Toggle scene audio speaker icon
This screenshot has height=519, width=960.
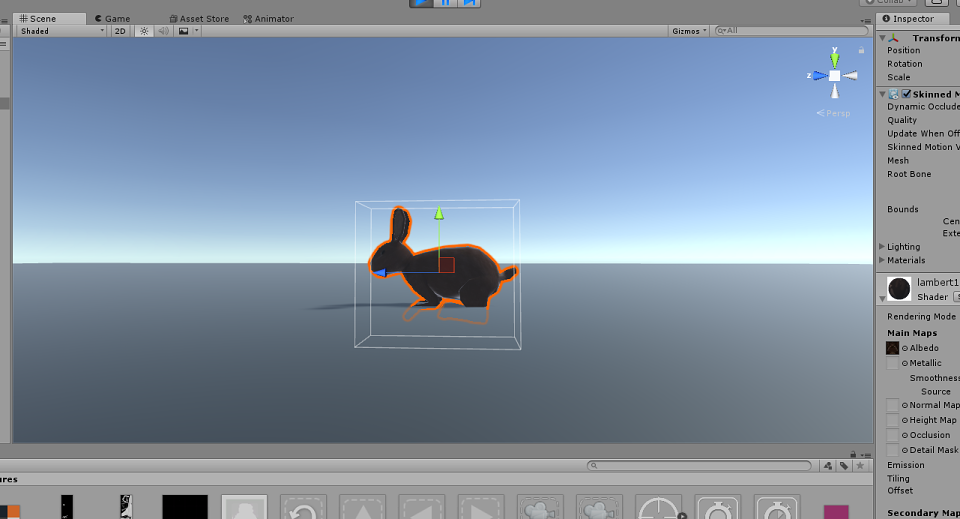163,31
